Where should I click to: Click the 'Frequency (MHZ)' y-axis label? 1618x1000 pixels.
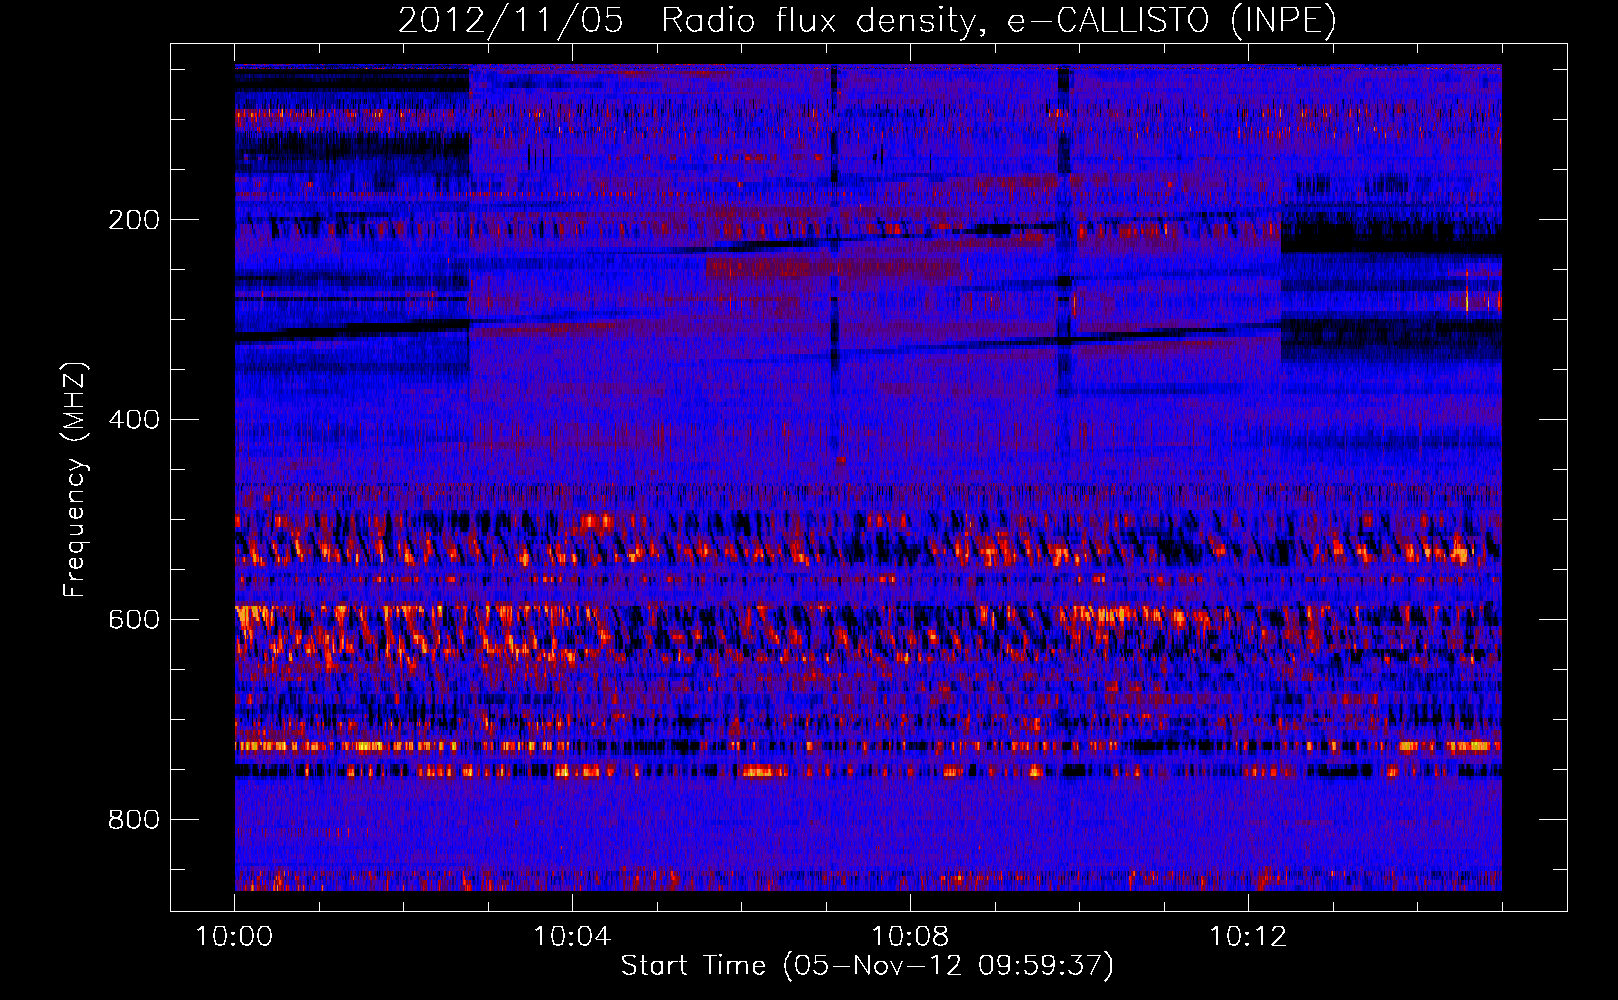click(x=75, y=480)
